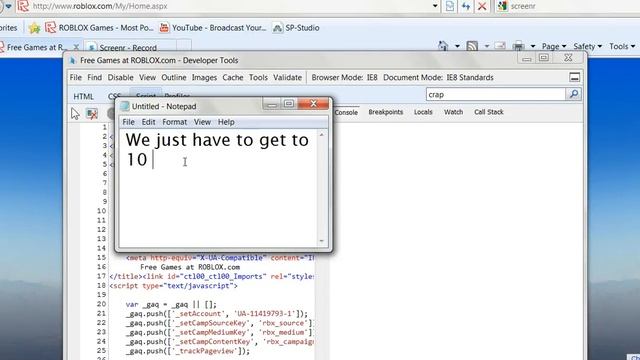Open the Developer Tools Tools menu
Viewport: 640px width, 360px height.
[258, 77]
